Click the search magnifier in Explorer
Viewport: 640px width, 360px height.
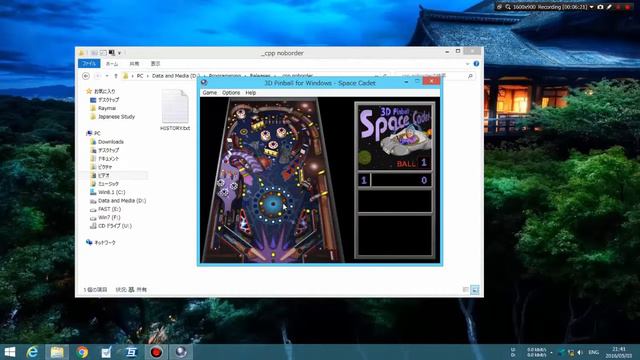click(470, 76)
